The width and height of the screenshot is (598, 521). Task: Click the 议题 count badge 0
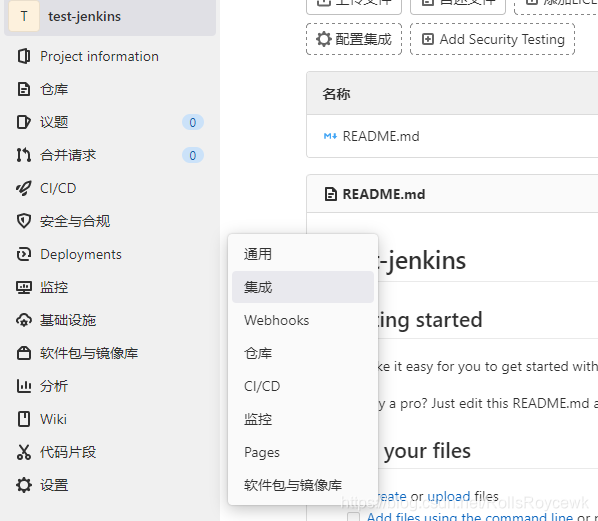[x=193, y=122]
